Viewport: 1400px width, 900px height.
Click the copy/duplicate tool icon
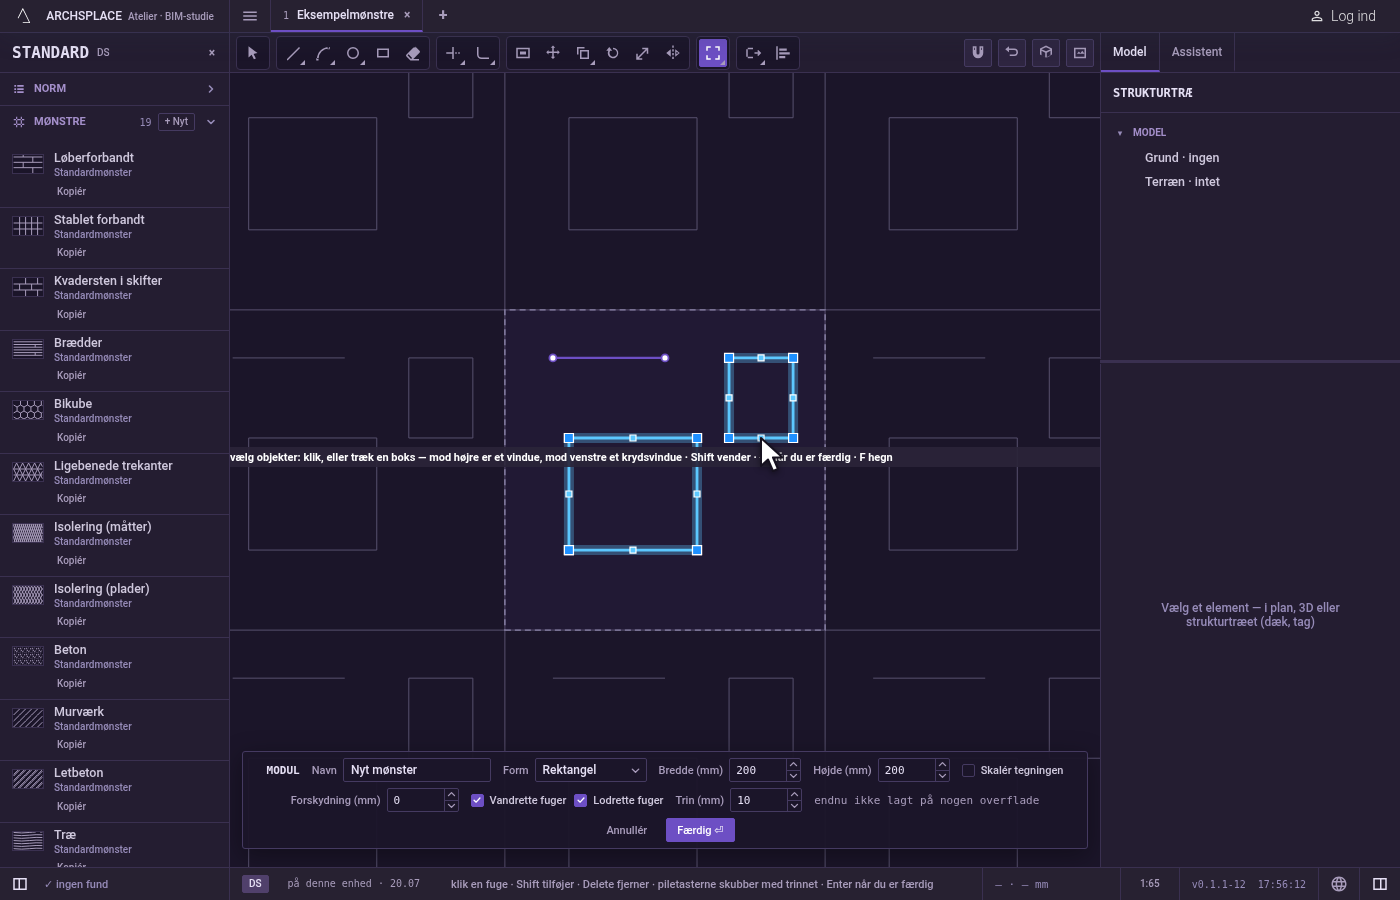pyautogui.click(x=583, y=53)
